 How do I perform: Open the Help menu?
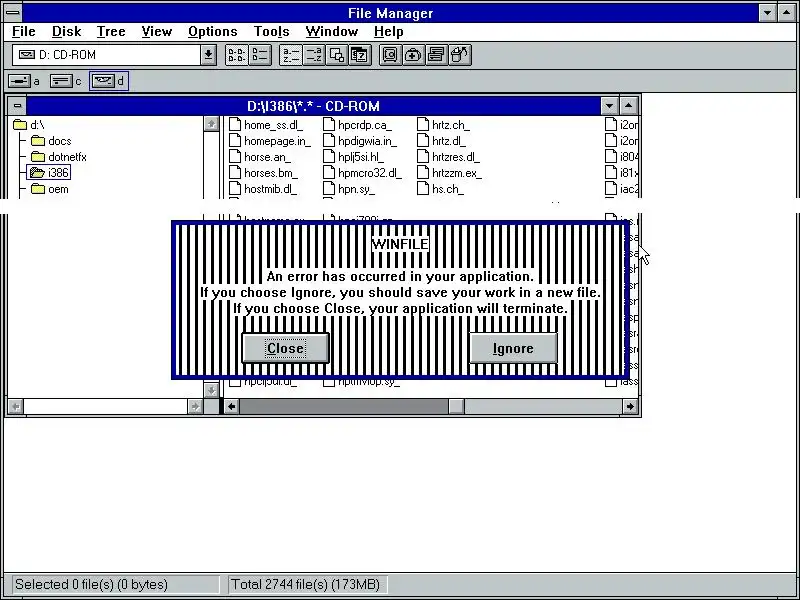tap(388, 32)
